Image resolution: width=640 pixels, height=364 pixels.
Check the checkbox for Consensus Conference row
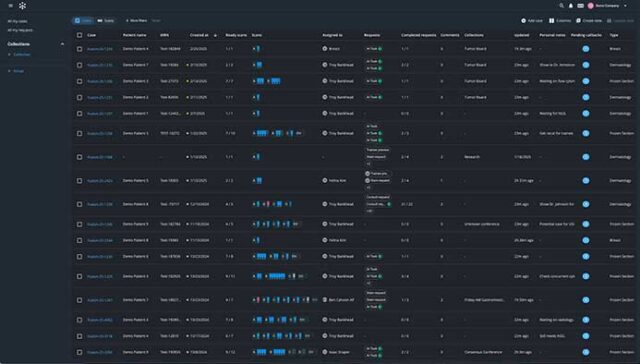(x=80, y=352)
